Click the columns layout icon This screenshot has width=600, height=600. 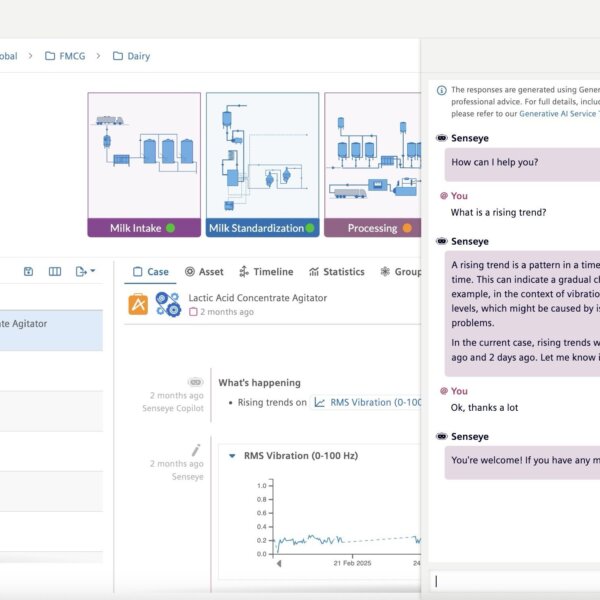55,271
